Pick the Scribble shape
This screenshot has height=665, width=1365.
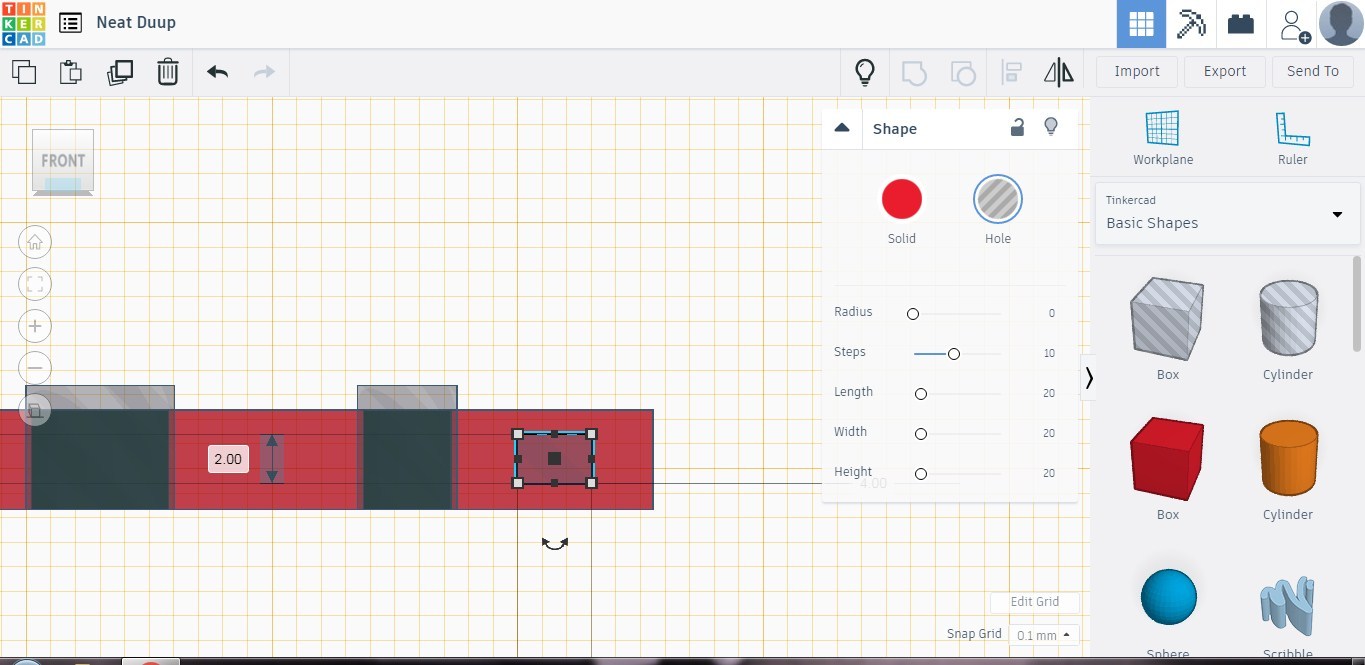[x=1287, y=607]
